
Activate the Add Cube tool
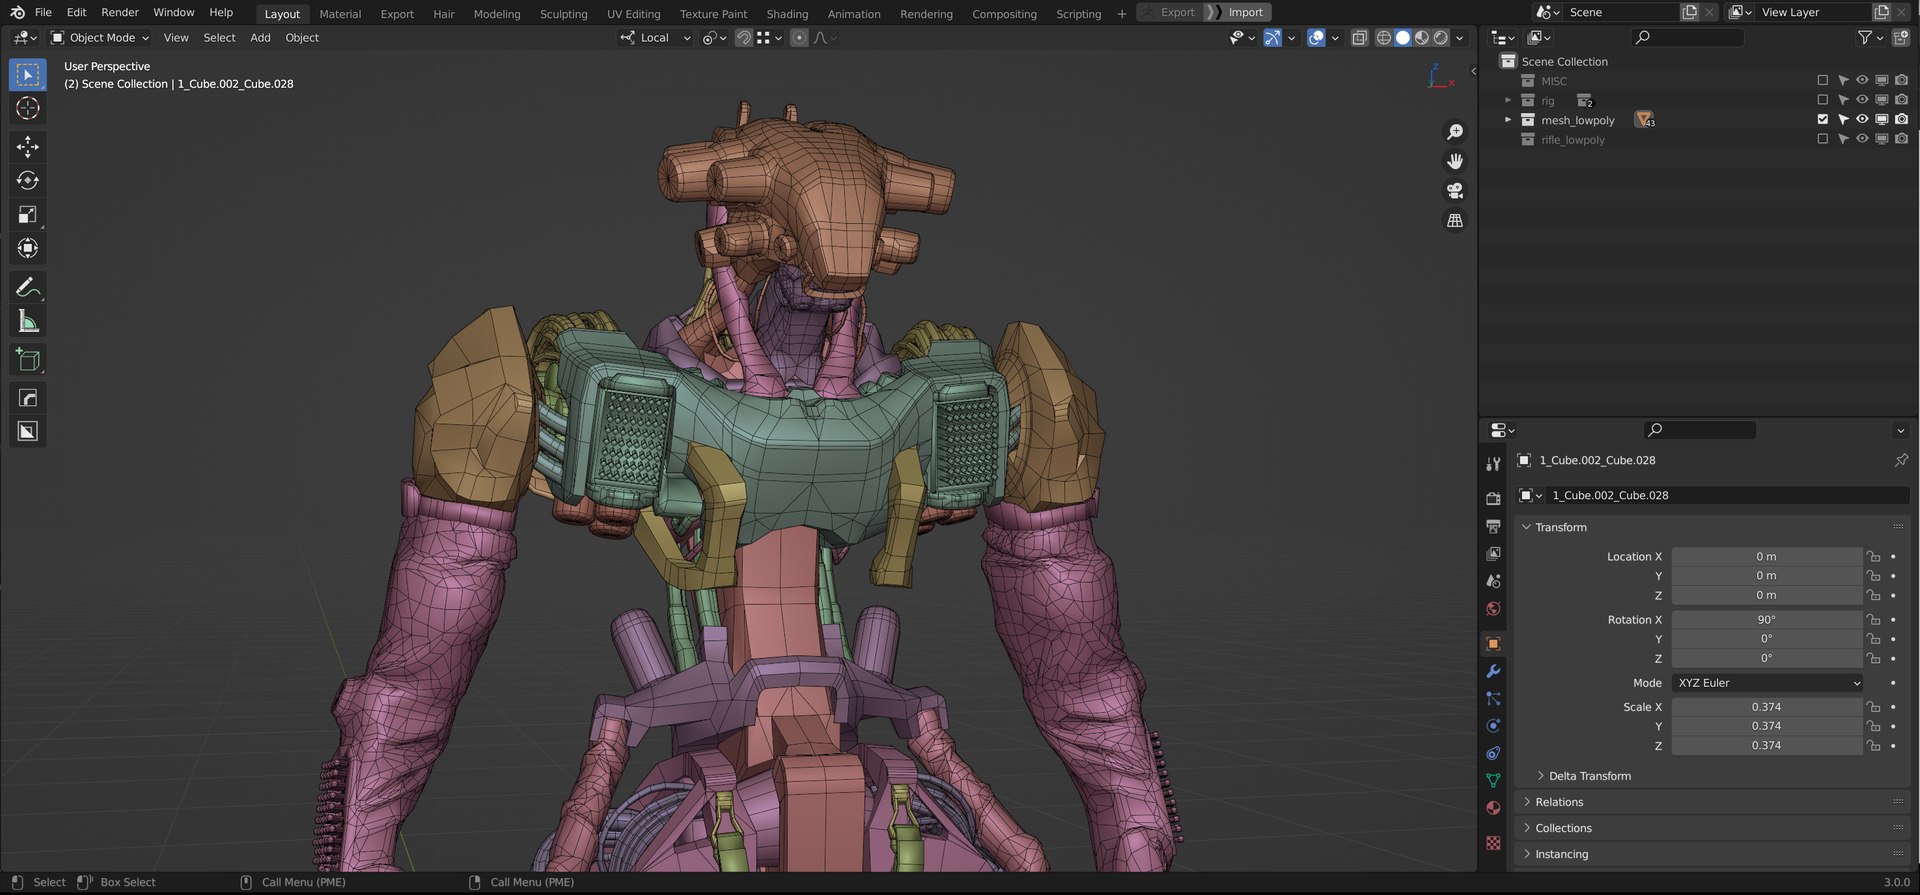[28, 360]
